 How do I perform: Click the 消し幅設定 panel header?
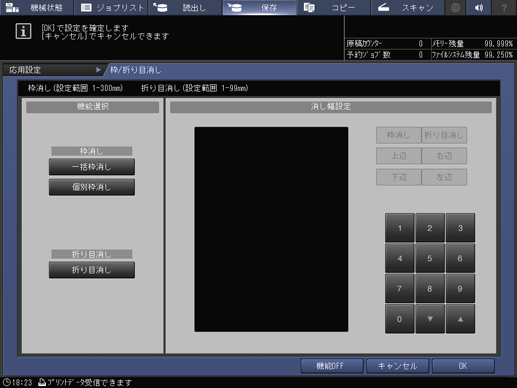click(x=331, y=107)
